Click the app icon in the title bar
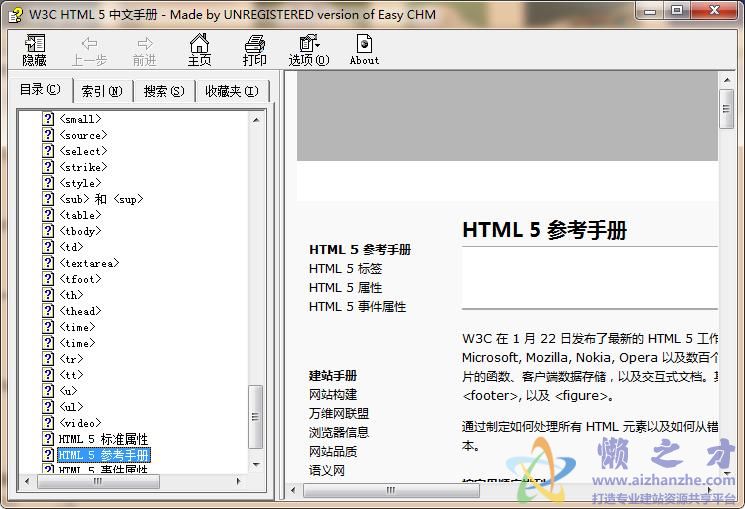This screenshot has height=509, width=745. click(x=15, y=15)
